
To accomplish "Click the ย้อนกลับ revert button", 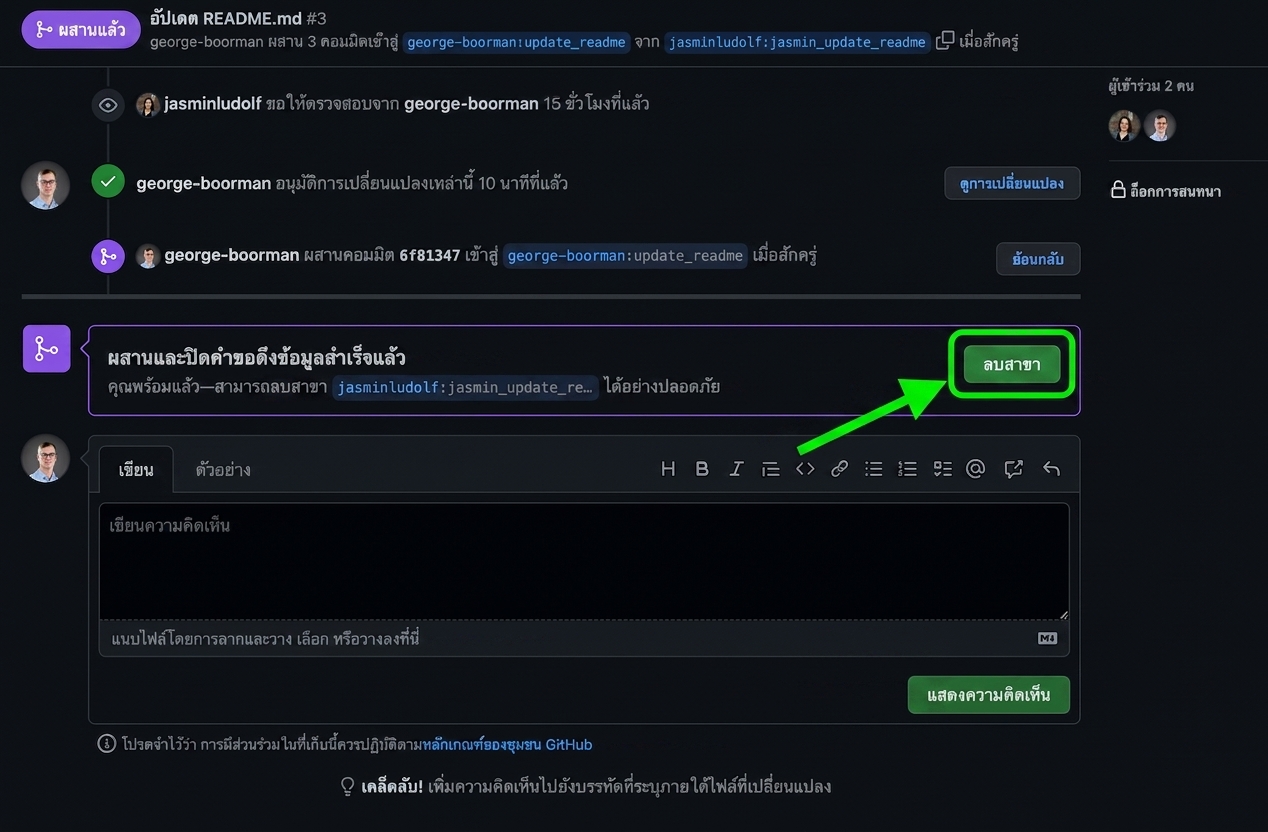I will (1038, 259).
